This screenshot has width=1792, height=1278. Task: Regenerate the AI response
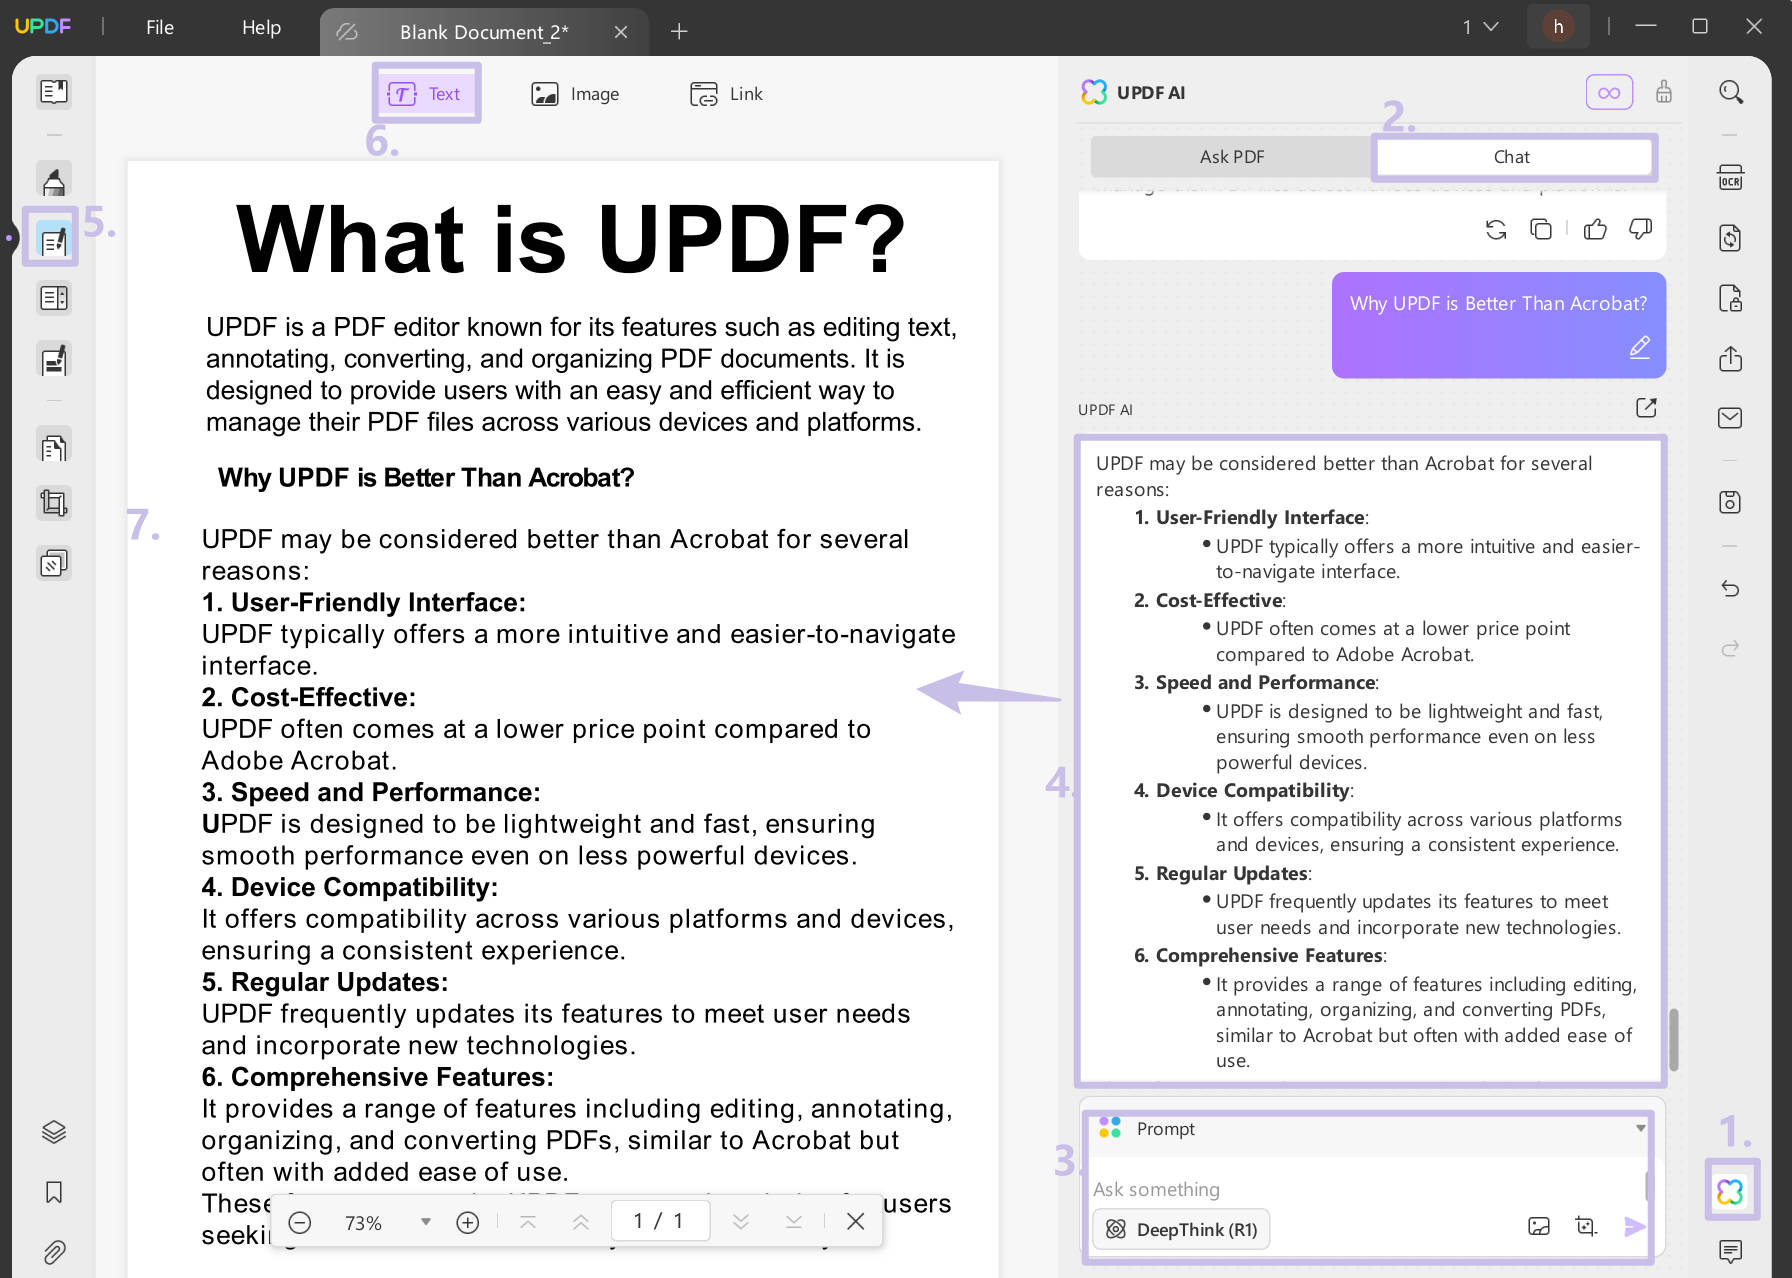[x=1496, y=229]
